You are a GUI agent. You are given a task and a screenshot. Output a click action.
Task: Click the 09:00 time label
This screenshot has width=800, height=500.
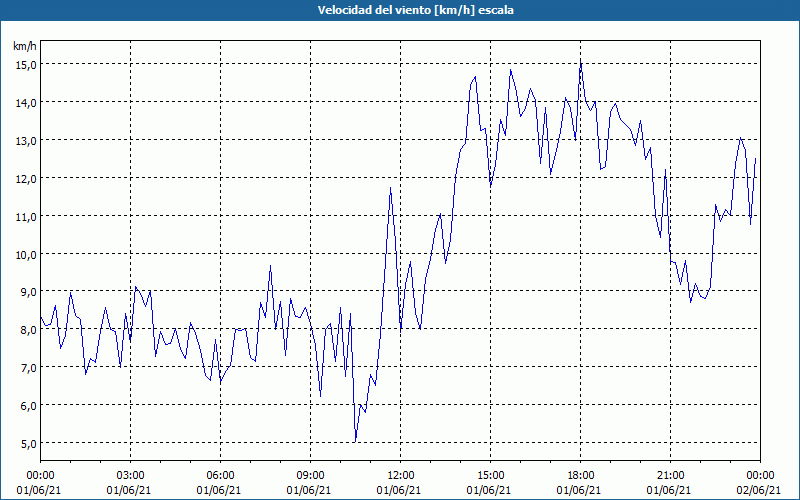(310, 476)
